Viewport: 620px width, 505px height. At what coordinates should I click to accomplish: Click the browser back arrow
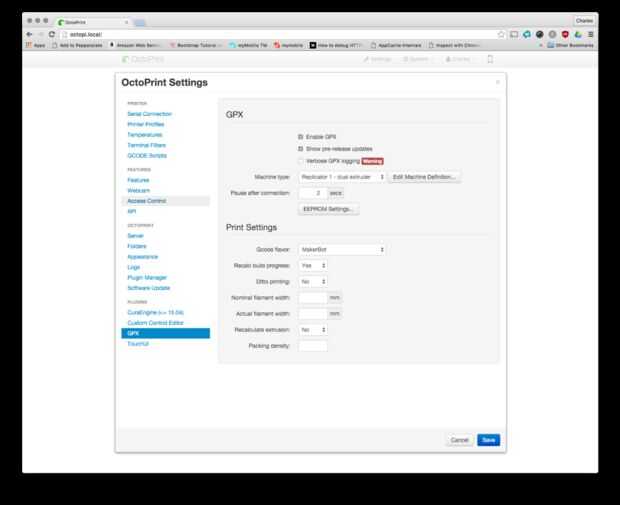(x=29, y=34)
